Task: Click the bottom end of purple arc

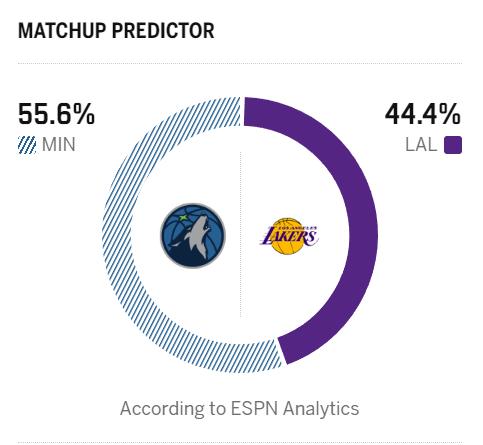Action: [x=282, y=352]
